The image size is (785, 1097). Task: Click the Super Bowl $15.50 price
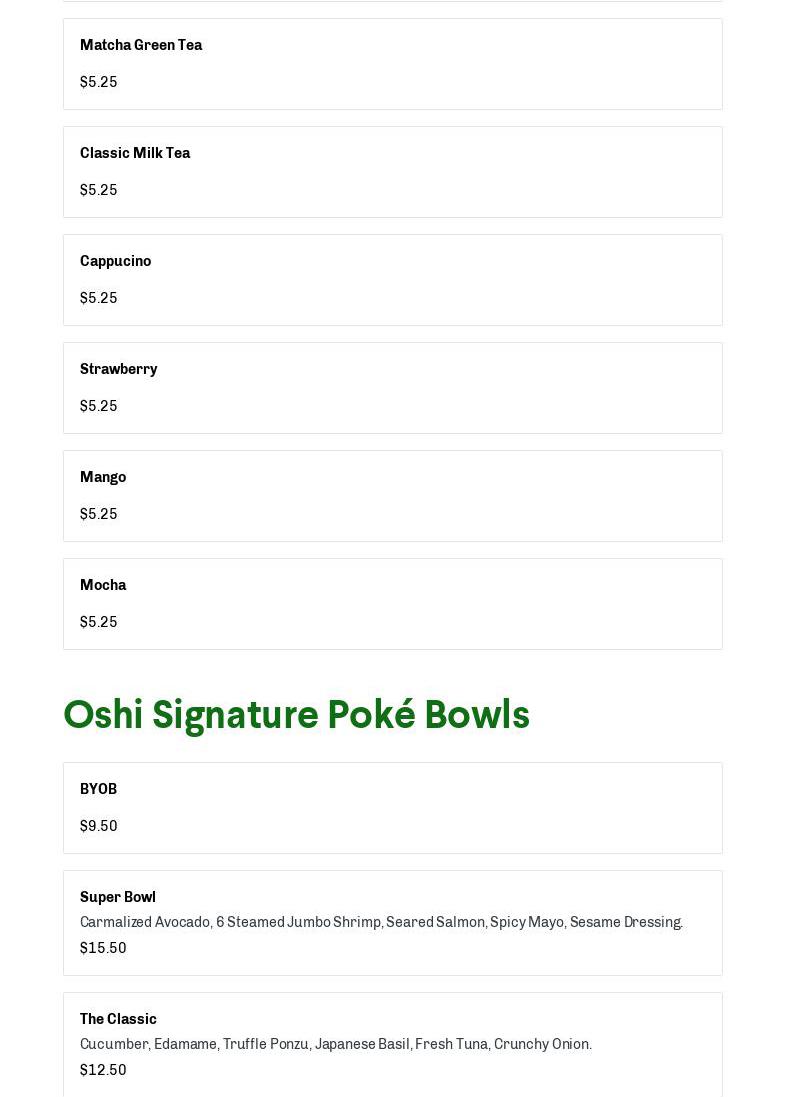(x=103, y=948)
